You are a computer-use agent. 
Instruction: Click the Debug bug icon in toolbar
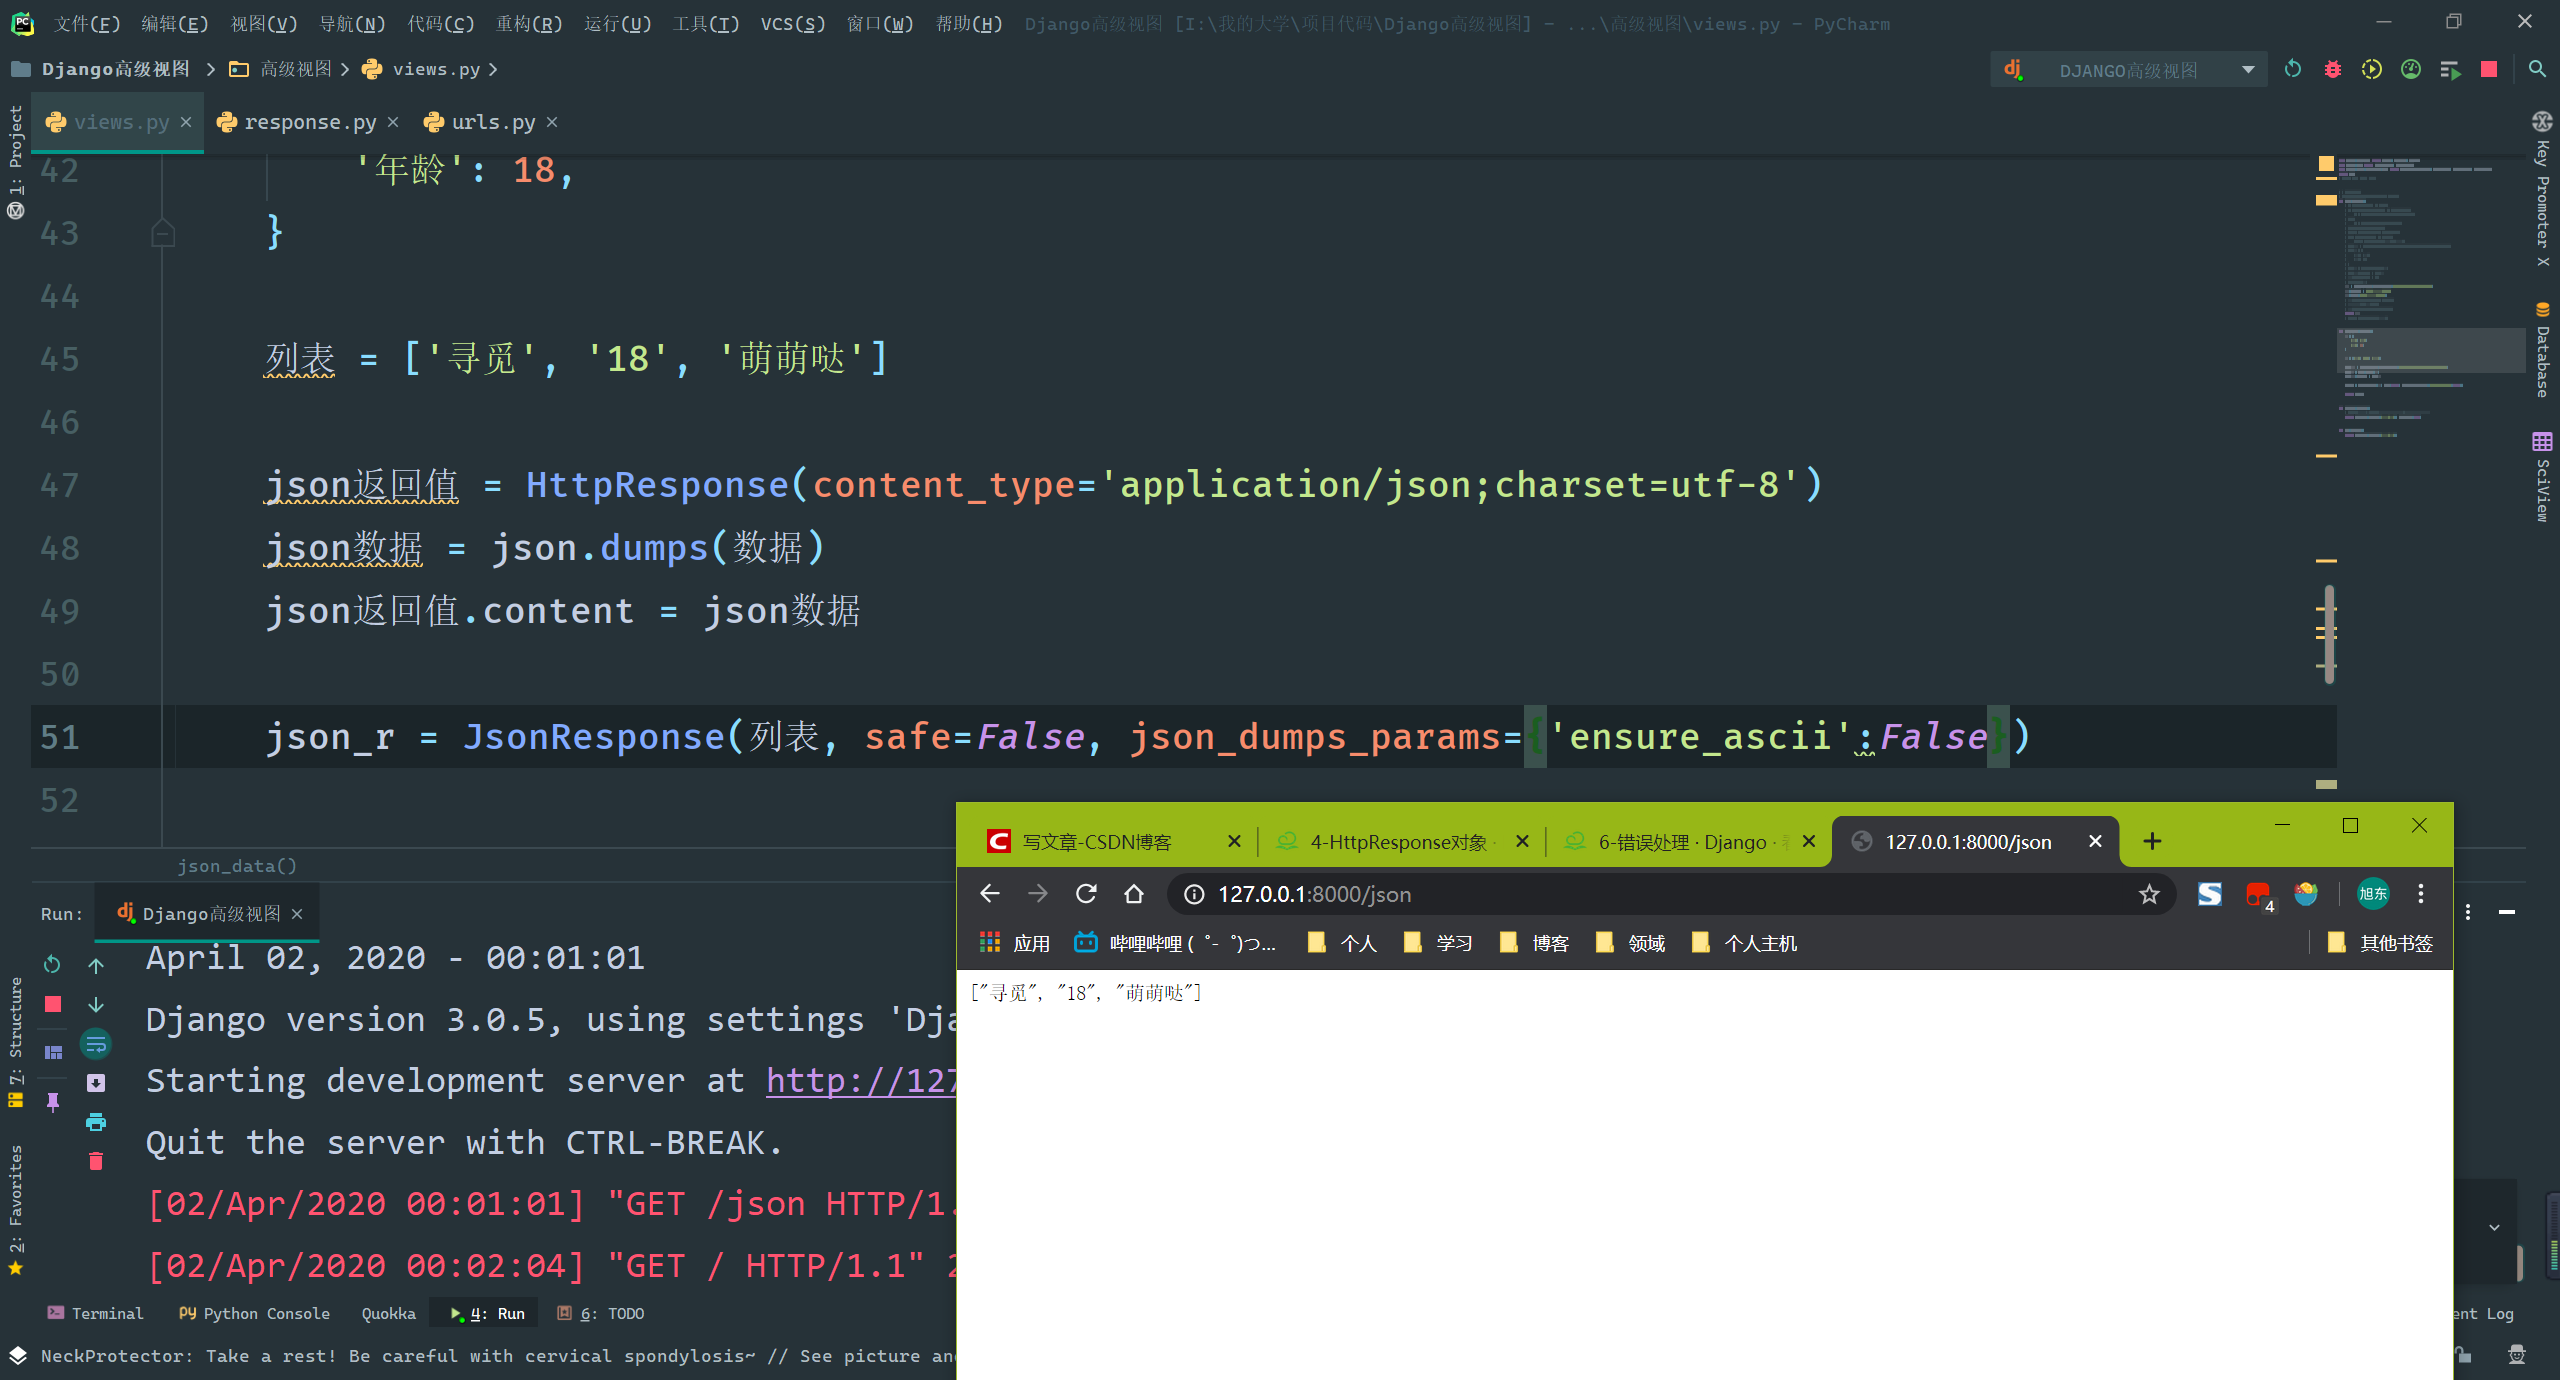tap(2332, 69)
